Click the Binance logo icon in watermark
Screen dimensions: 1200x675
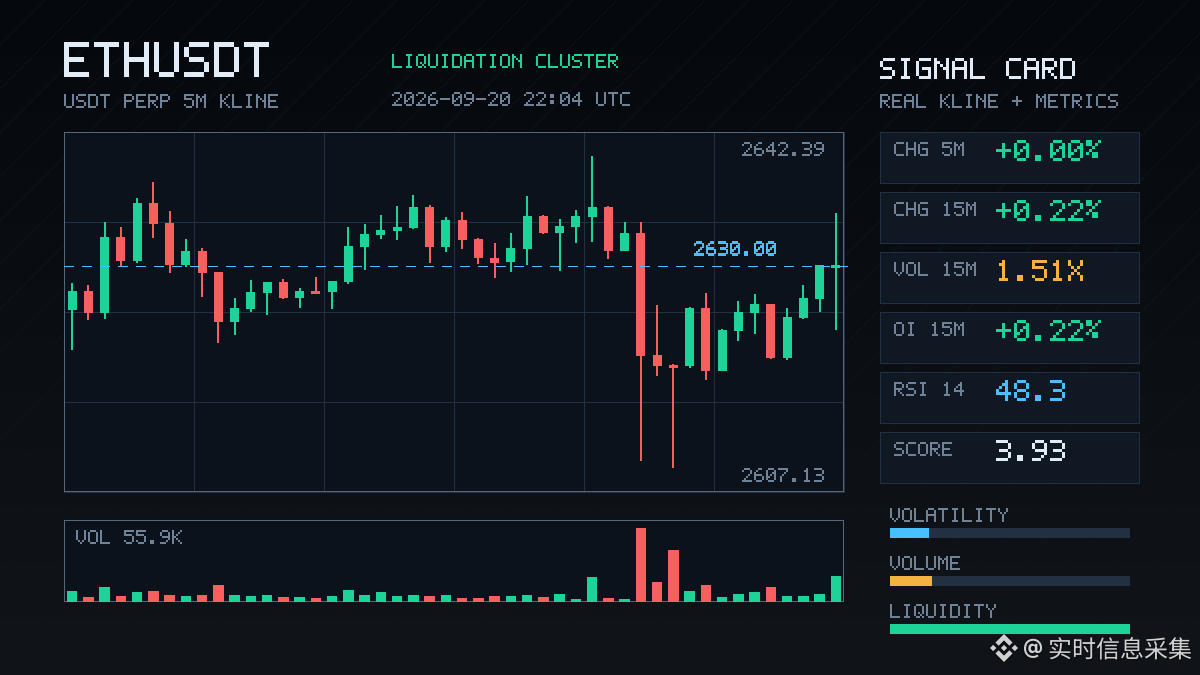(x=1003, y=649)
